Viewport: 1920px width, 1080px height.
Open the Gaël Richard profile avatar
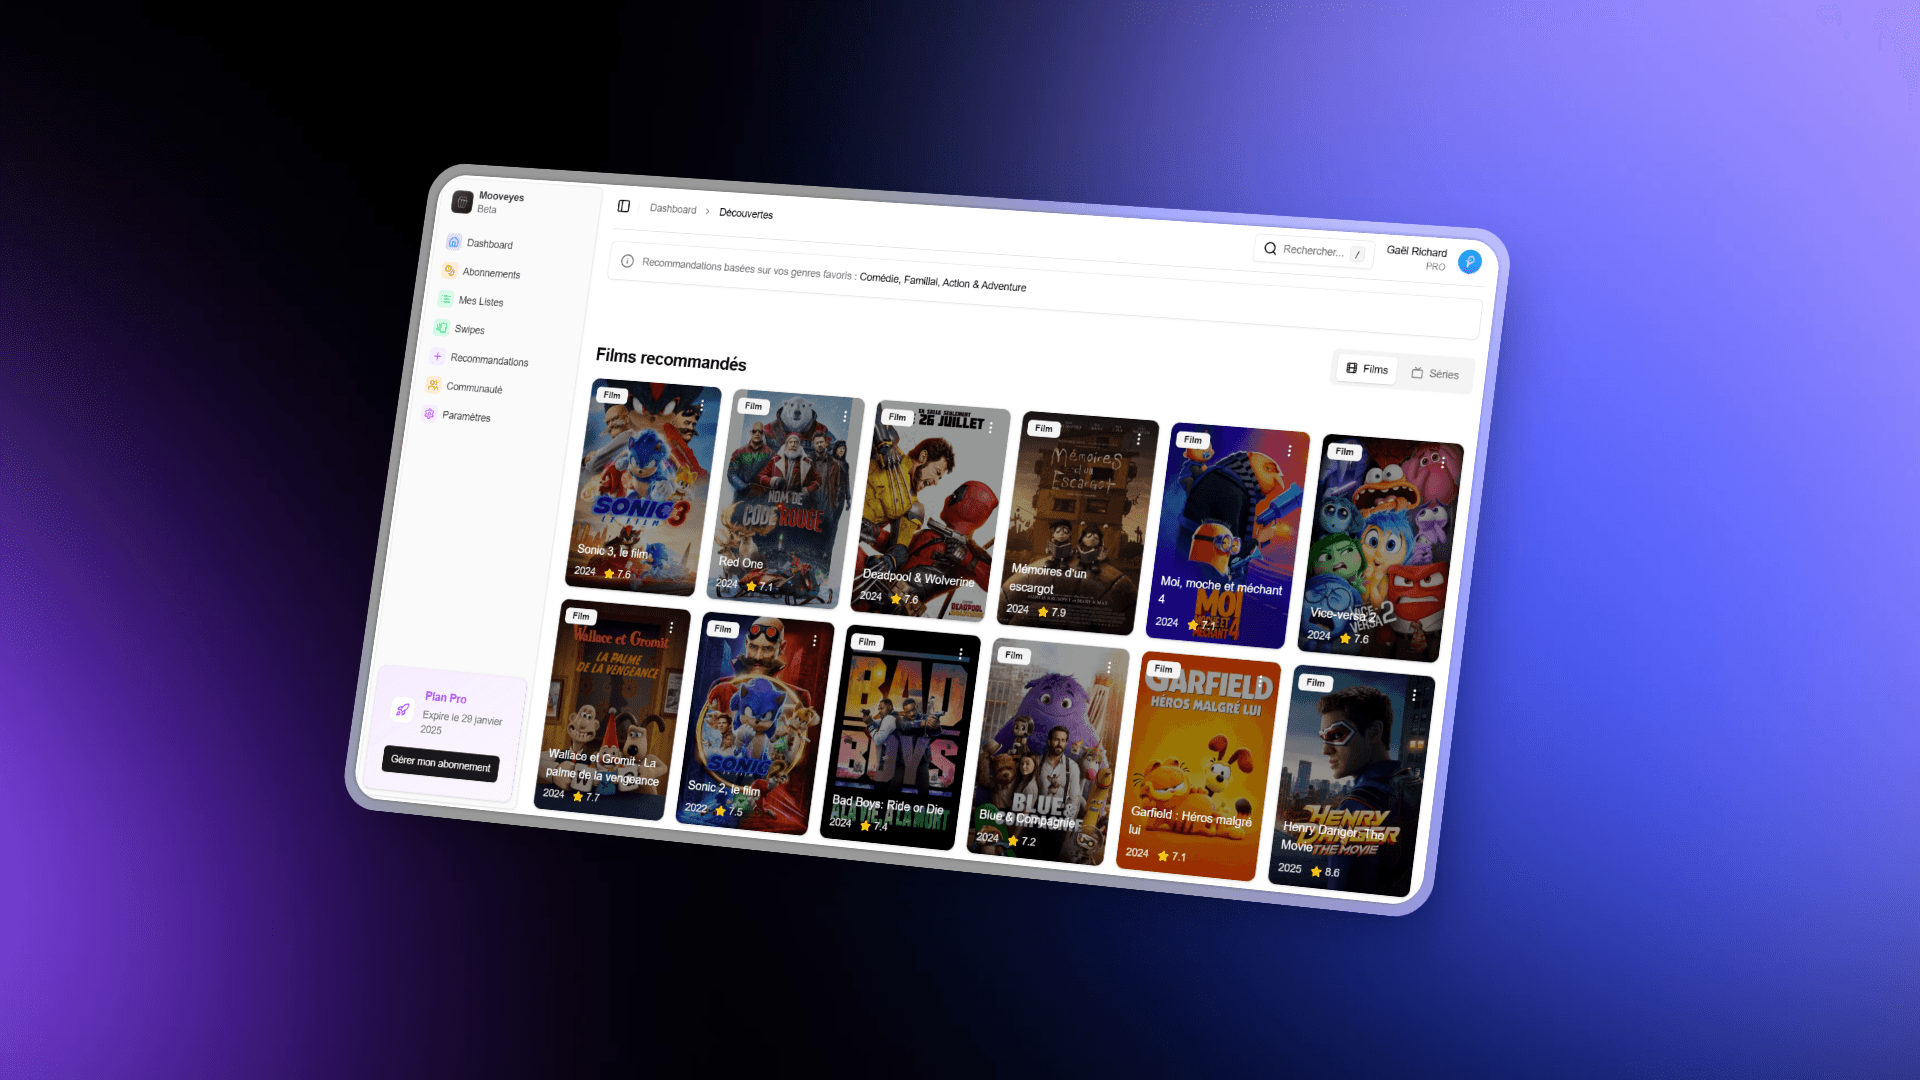tap(1469, 261)
